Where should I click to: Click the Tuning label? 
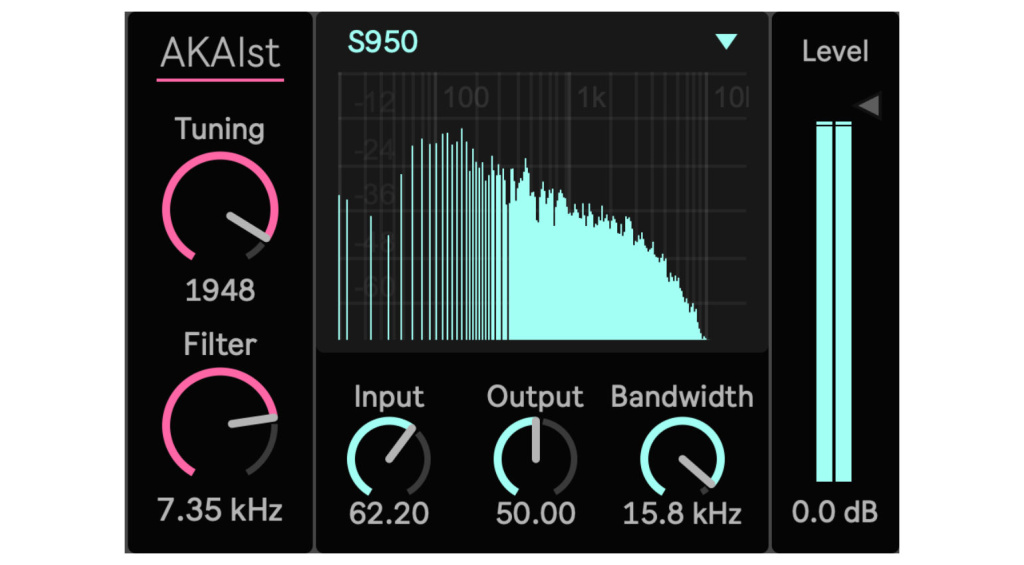(220, 129)
